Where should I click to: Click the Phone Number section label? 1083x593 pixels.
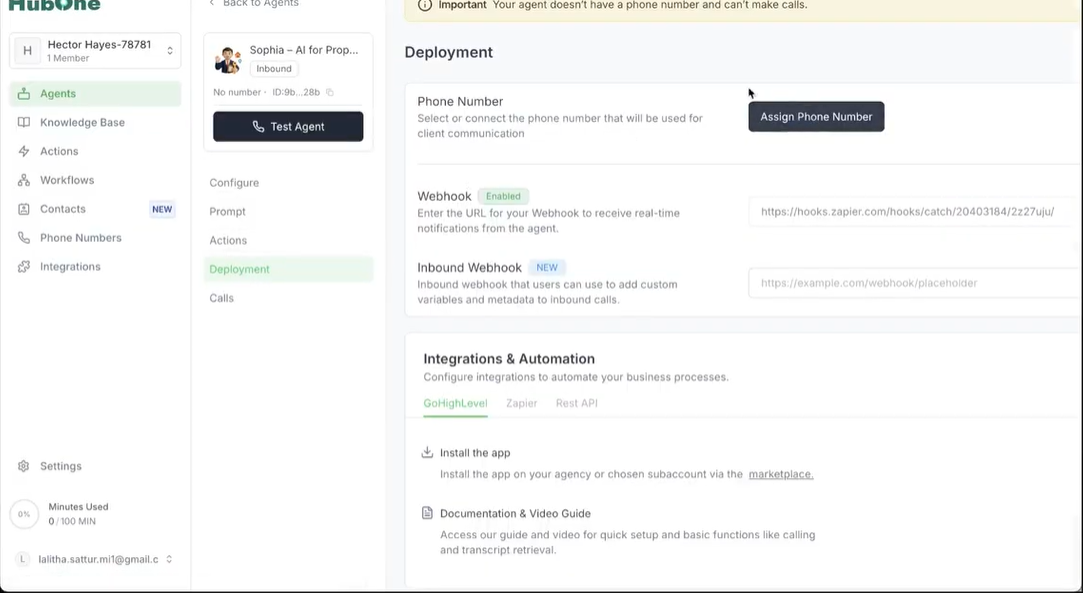(460, 101)
